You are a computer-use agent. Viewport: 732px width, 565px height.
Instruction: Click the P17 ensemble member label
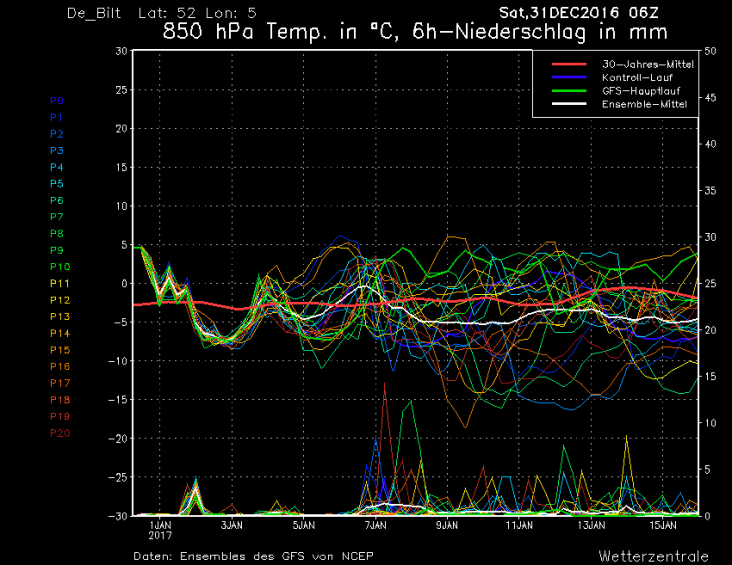click(x=60, y=383)
